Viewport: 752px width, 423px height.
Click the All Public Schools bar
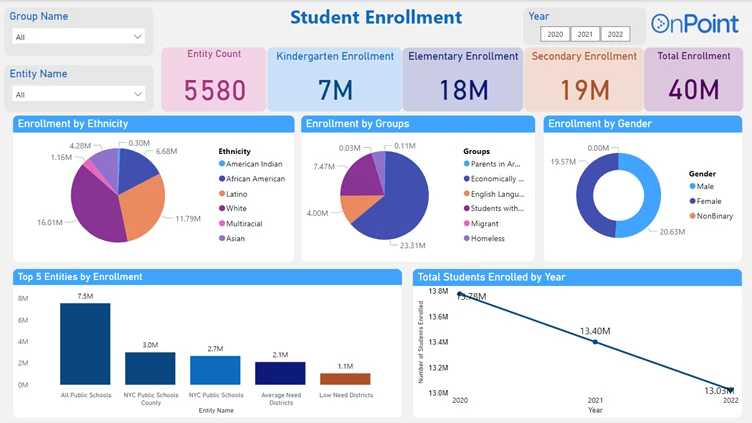coord(85,343)
